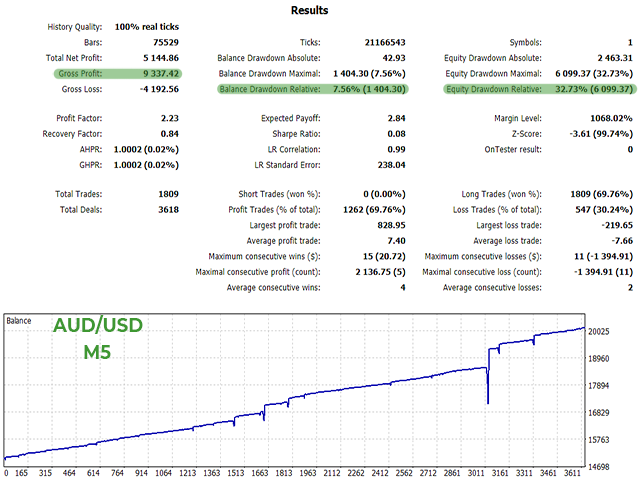Click the highlighted Balance Drawdown Relative label

tap(268, 89)
